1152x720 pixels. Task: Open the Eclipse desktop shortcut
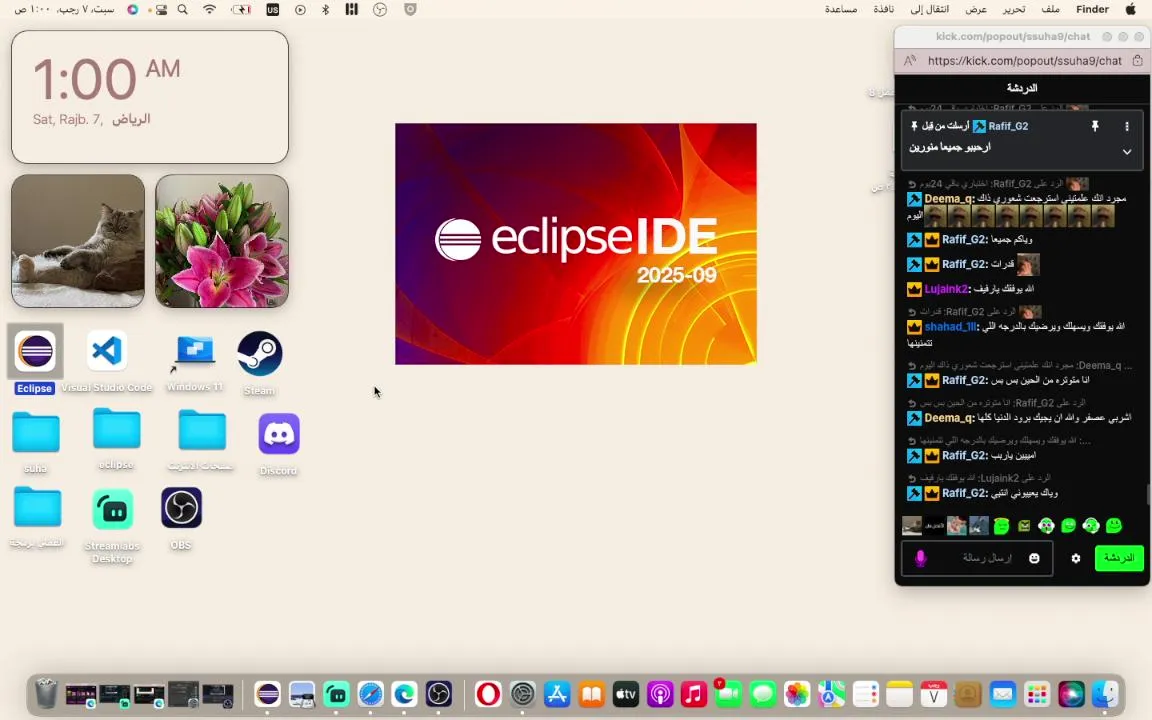click(x=35, y=351)
